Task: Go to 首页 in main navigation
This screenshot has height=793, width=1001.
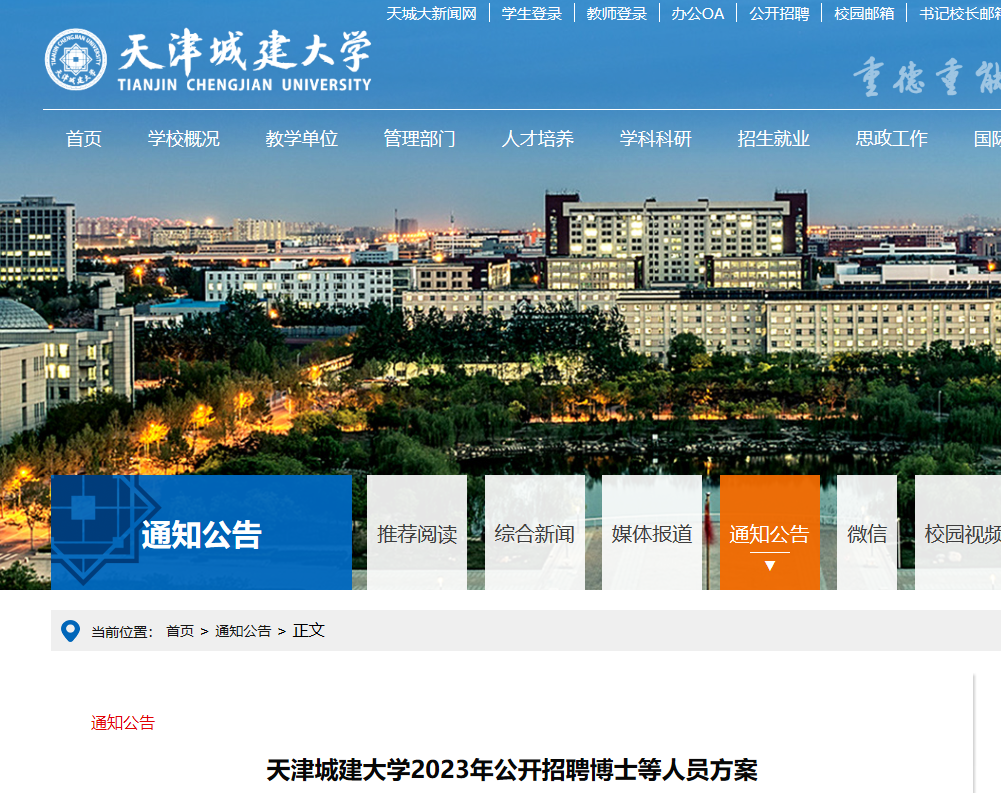Action: (84, 139)
